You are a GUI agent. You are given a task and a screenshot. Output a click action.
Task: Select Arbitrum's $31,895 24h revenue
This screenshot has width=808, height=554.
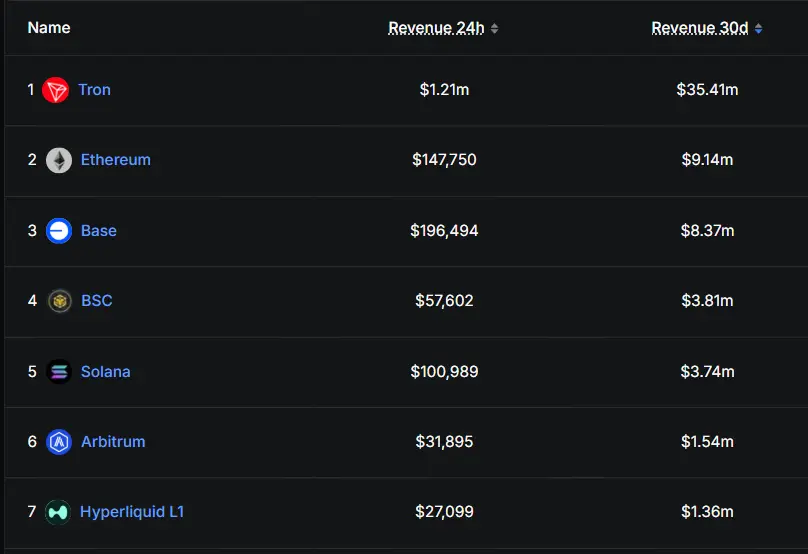(x=444, y=442)
